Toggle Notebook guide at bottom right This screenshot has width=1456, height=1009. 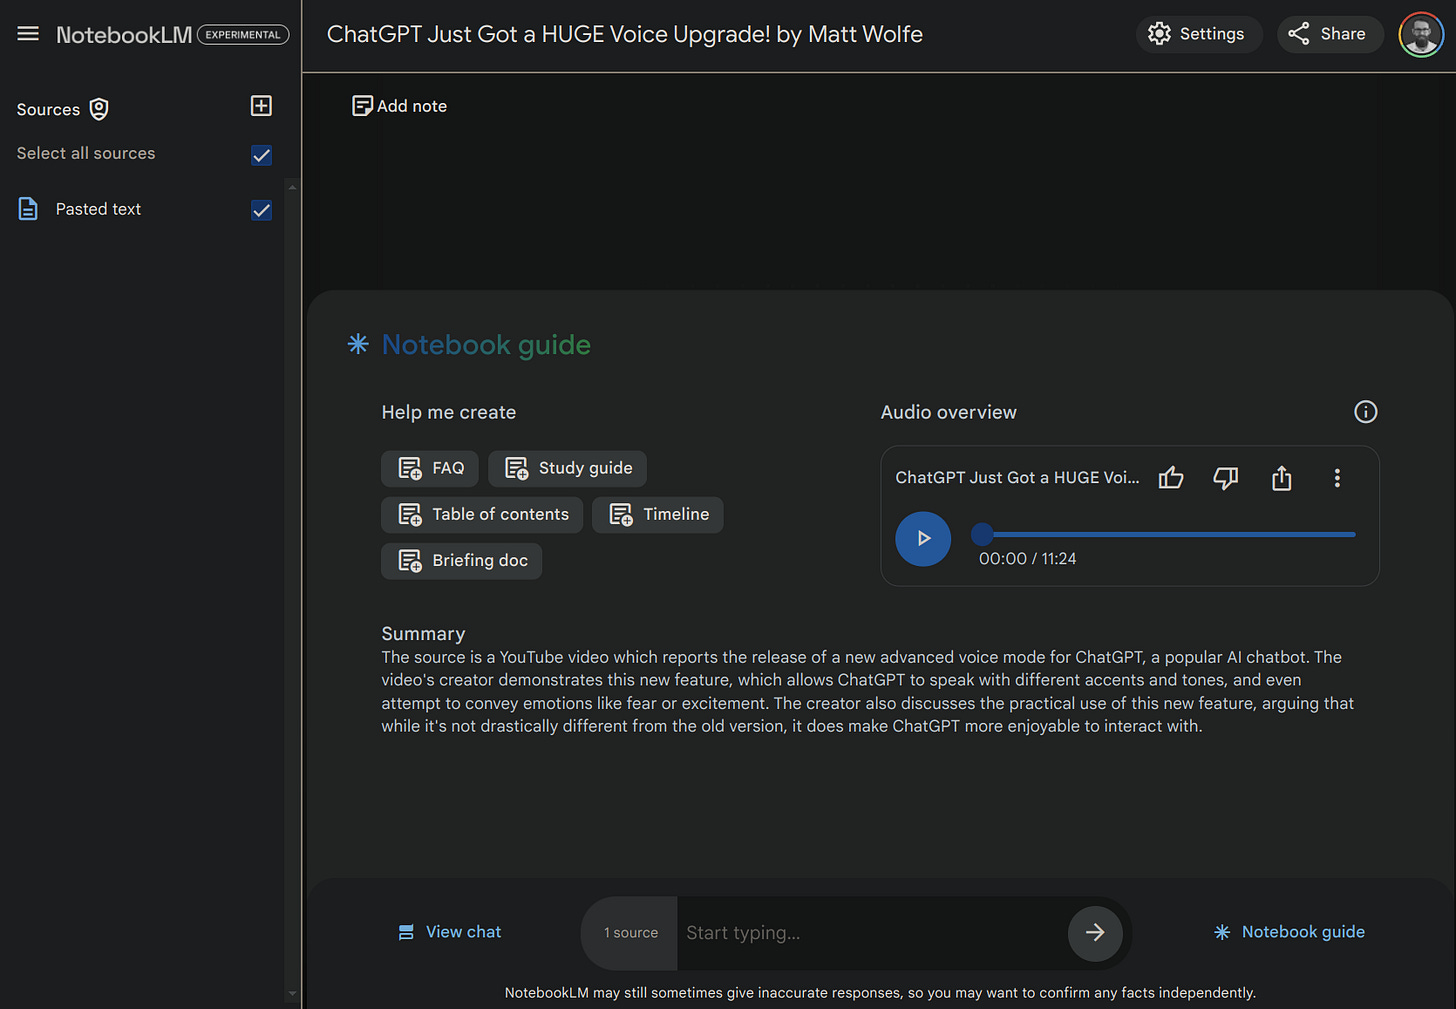(x=1289, y=932)
